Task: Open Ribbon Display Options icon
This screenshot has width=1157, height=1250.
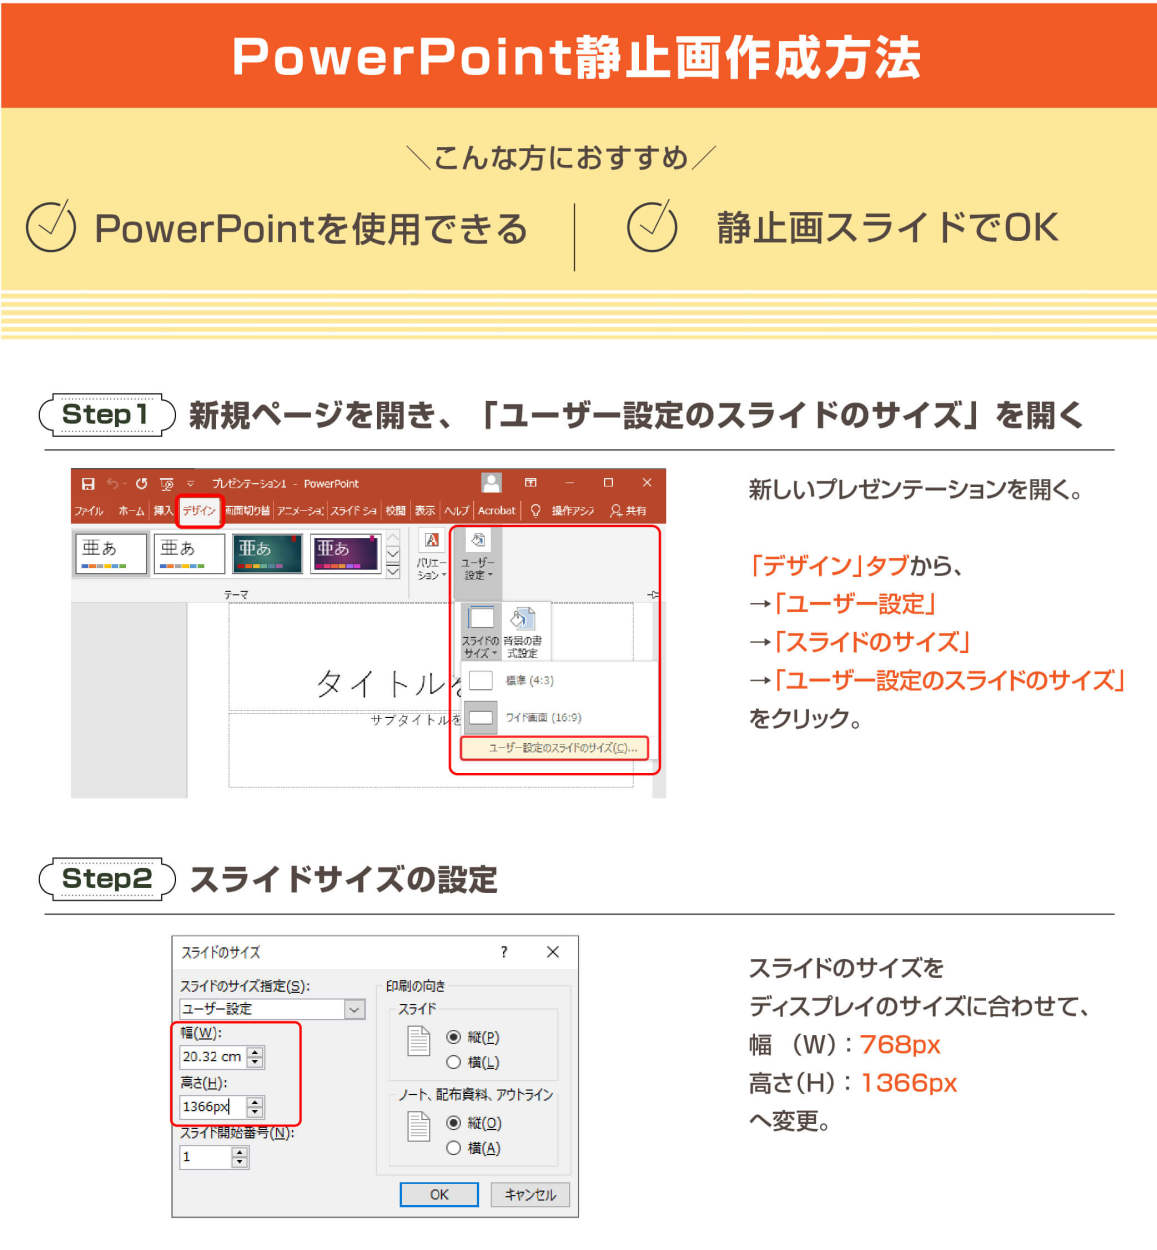Action: (531, 483)
